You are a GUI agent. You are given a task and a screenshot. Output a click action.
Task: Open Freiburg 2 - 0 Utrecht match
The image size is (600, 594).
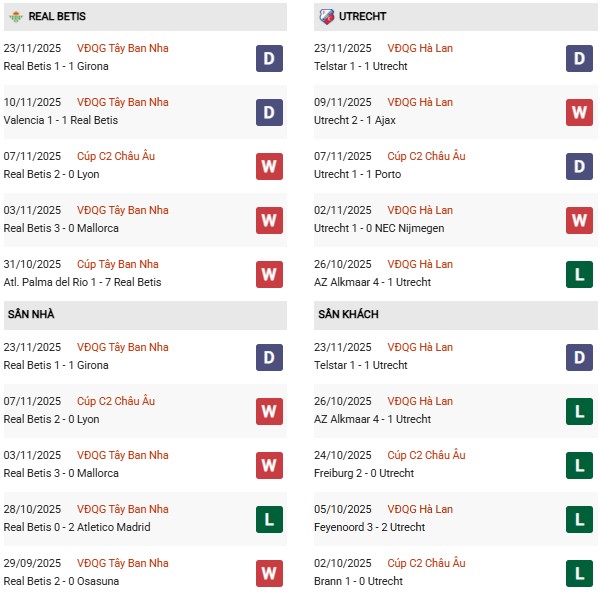tap(361, 473)
